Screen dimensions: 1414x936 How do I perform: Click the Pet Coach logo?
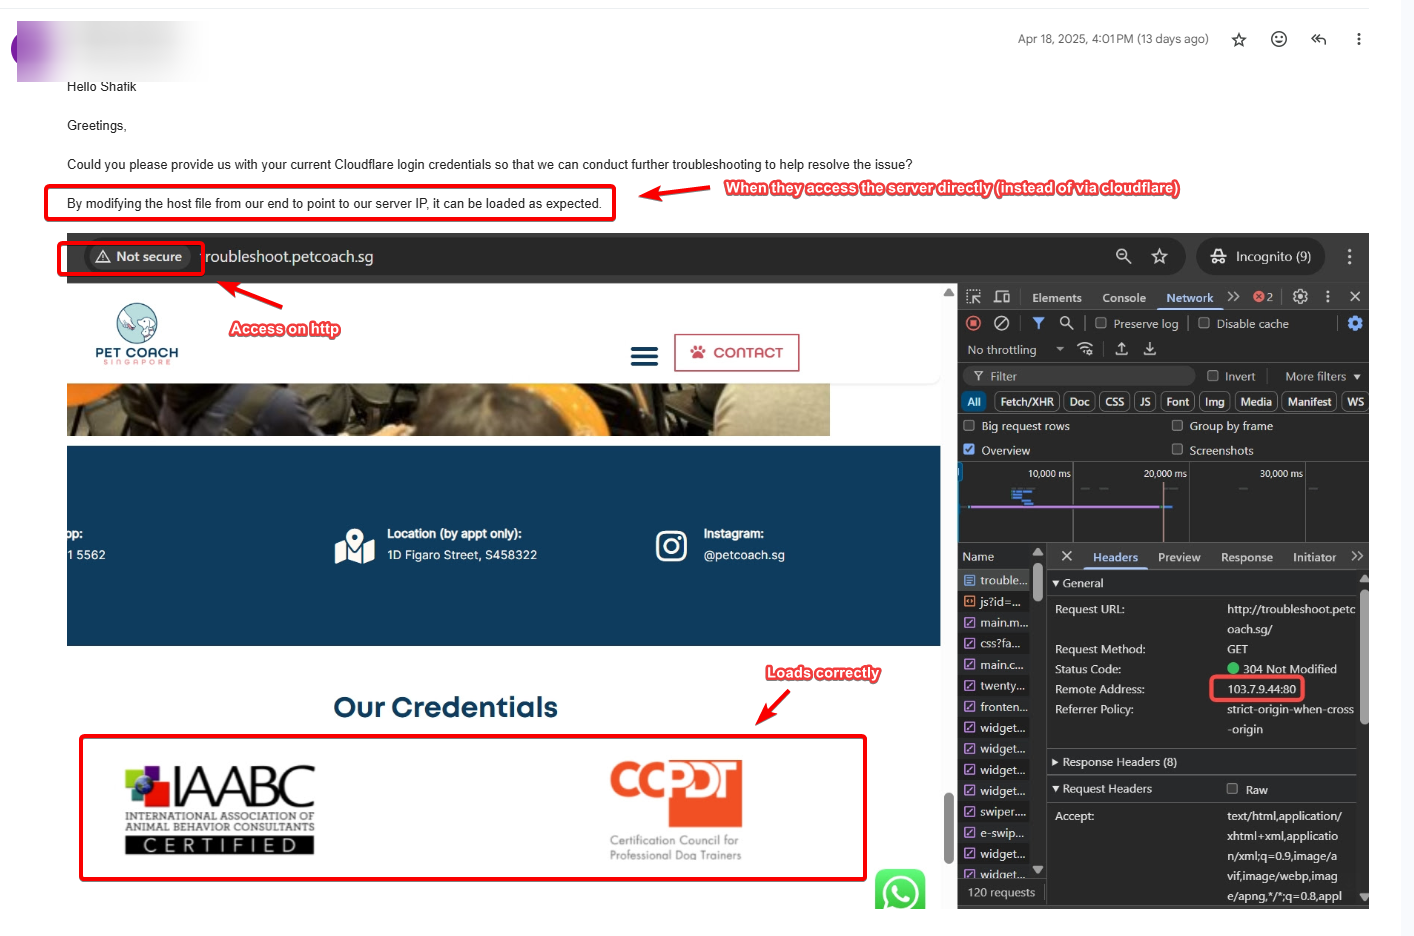[x=137, y=334]
